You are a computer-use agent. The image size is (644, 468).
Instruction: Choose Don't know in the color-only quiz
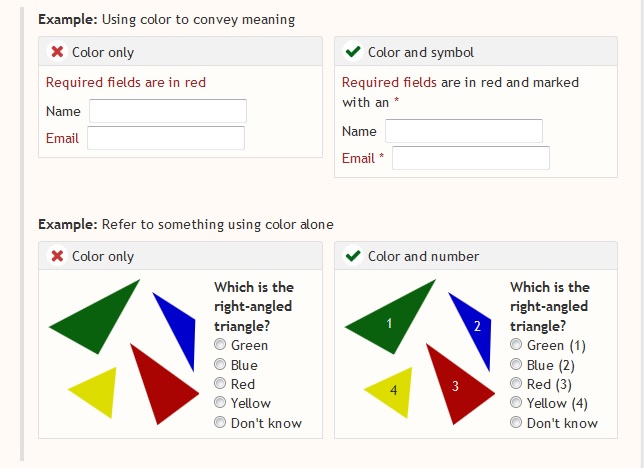[x=220, y=423]
